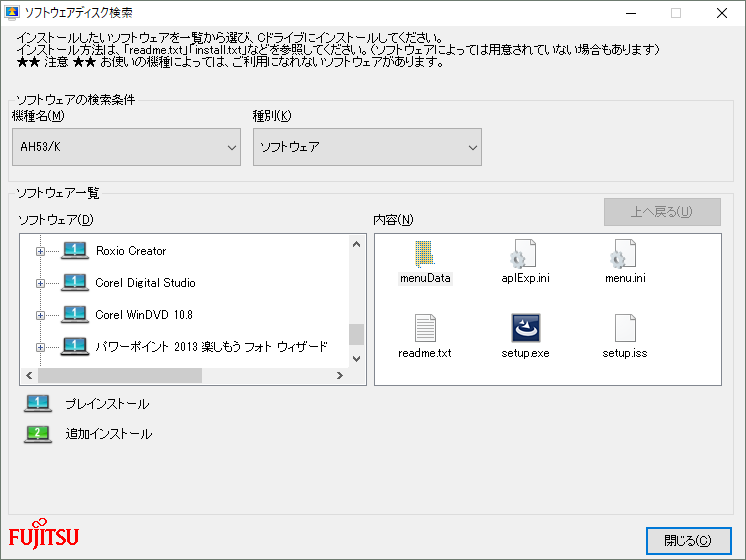Expand the Corel WinDVD 10.8 tree node

tap(40, 315)
